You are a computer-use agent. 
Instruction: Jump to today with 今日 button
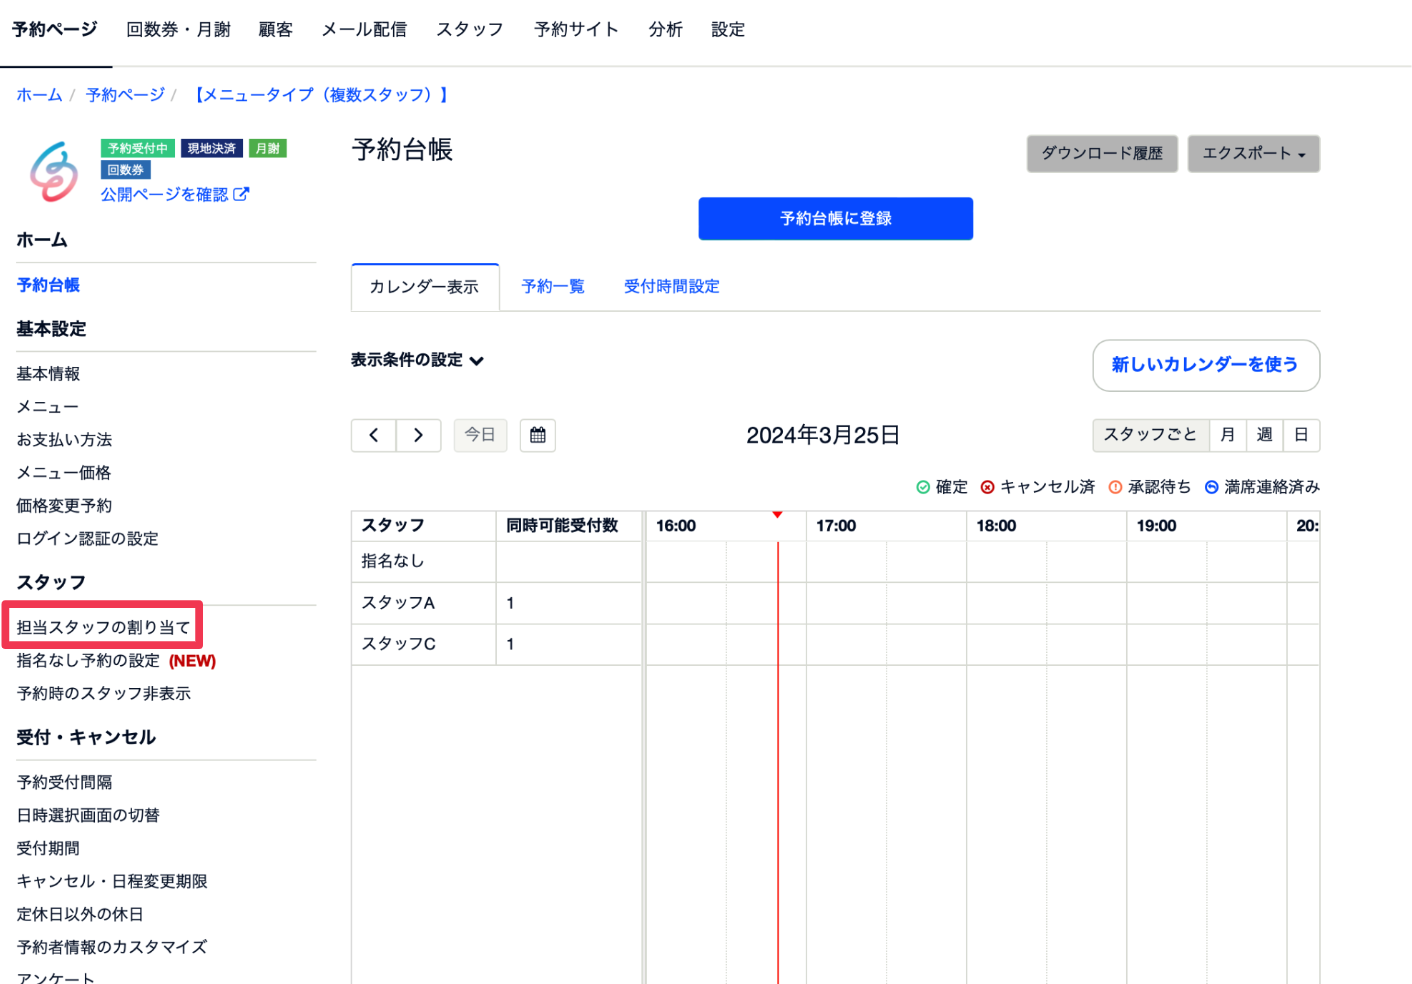point(480,435)
